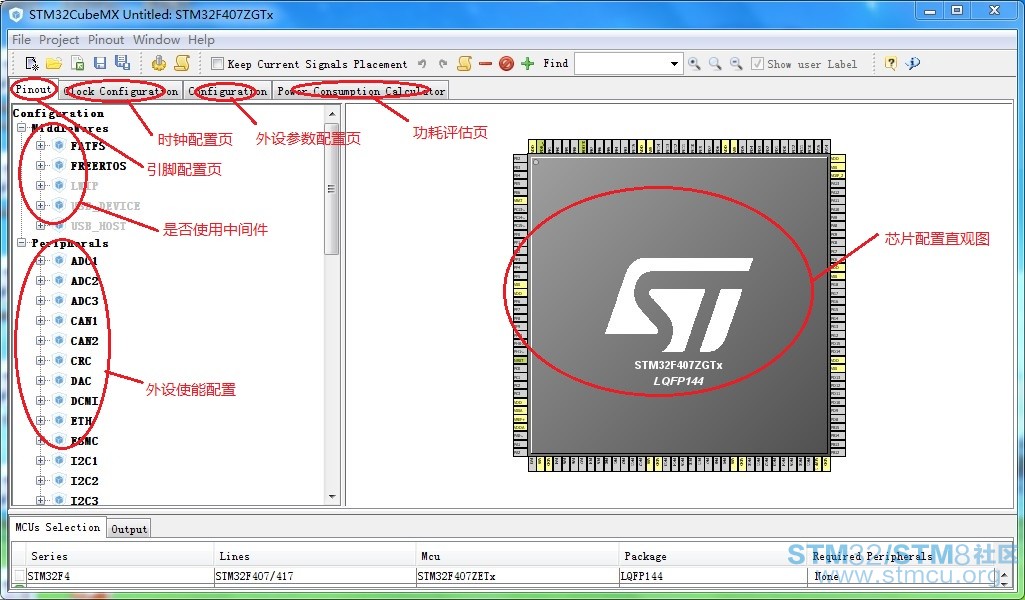Select the ETH tree item
The width and height of the screenshot is (1025, 600).
coord(80,420)
